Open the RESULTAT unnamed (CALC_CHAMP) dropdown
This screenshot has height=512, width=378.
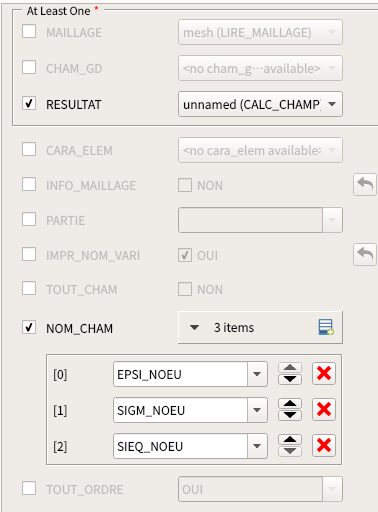260,104
